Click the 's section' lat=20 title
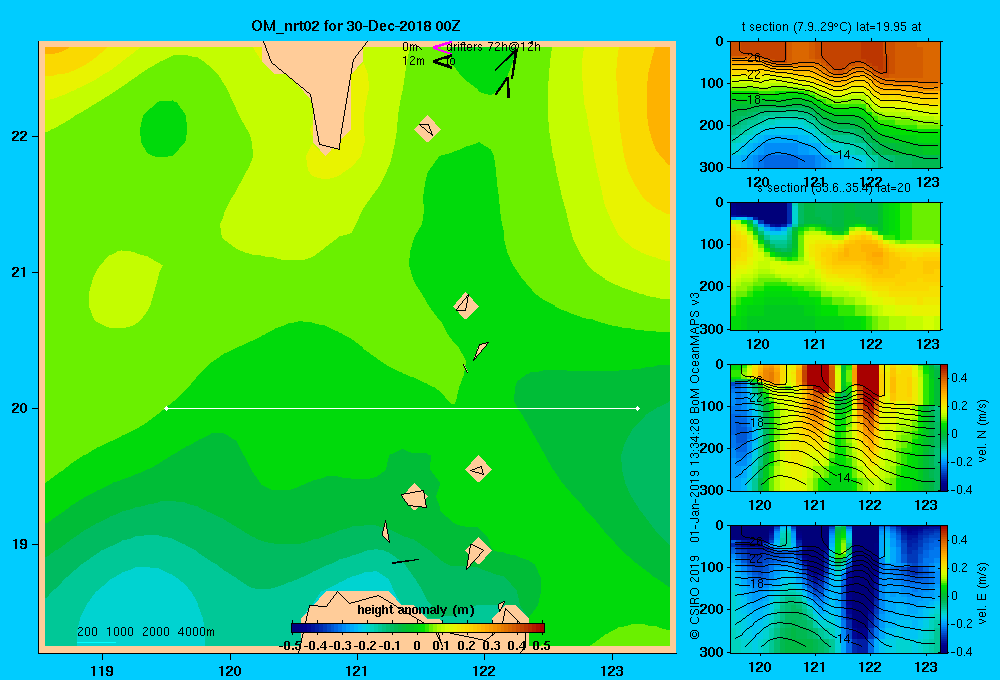1000x680 pixels. coord(834,188)
